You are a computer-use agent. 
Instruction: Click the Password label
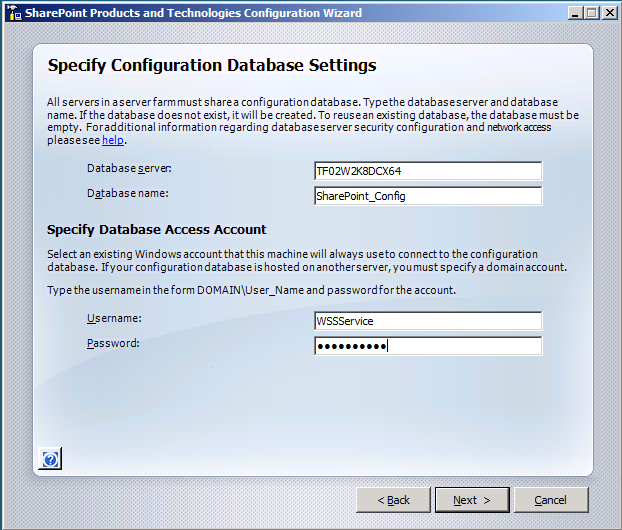113,343
